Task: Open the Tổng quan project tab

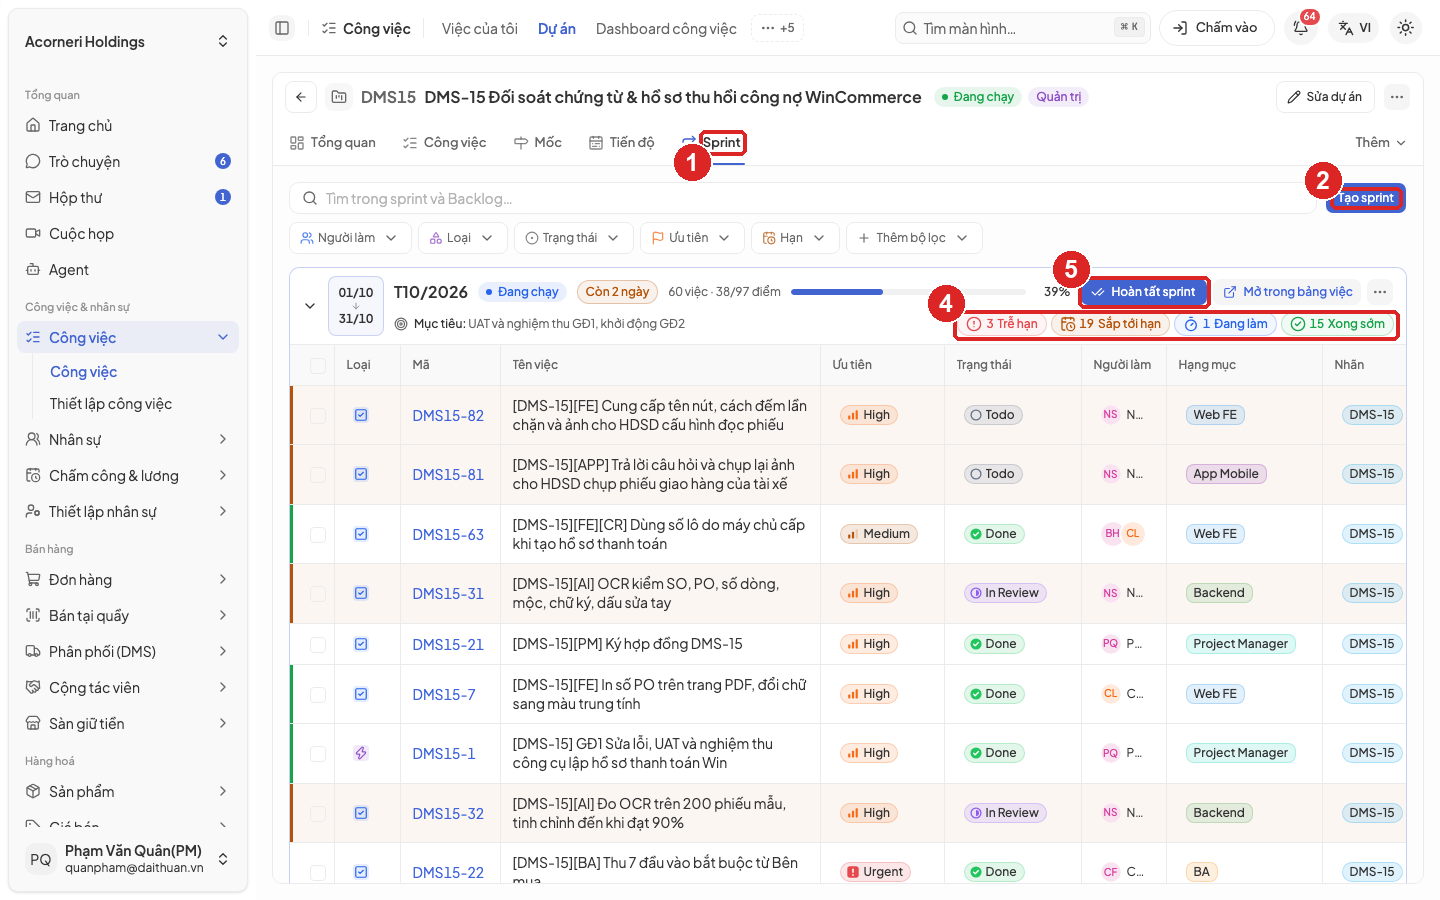Action: coord(333,143)
